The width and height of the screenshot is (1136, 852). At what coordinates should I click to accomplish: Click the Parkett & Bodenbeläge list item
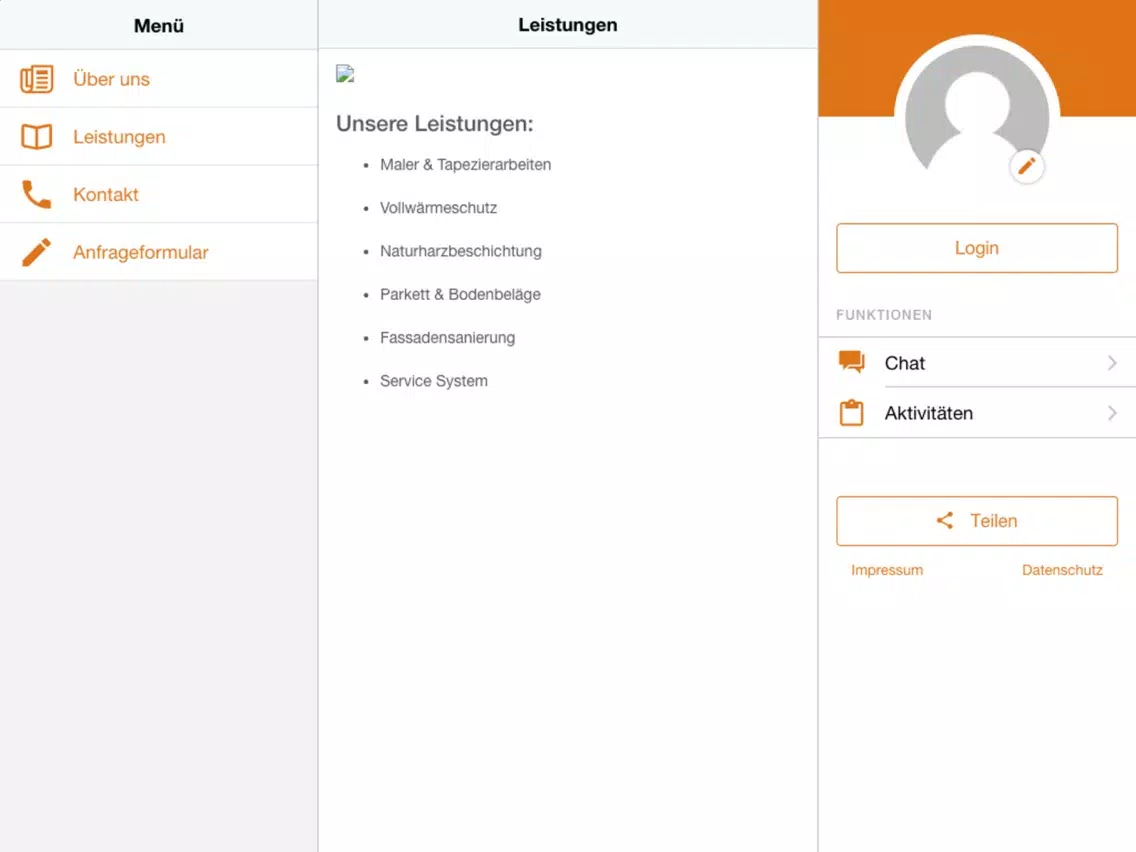click(x=460, y=295)
